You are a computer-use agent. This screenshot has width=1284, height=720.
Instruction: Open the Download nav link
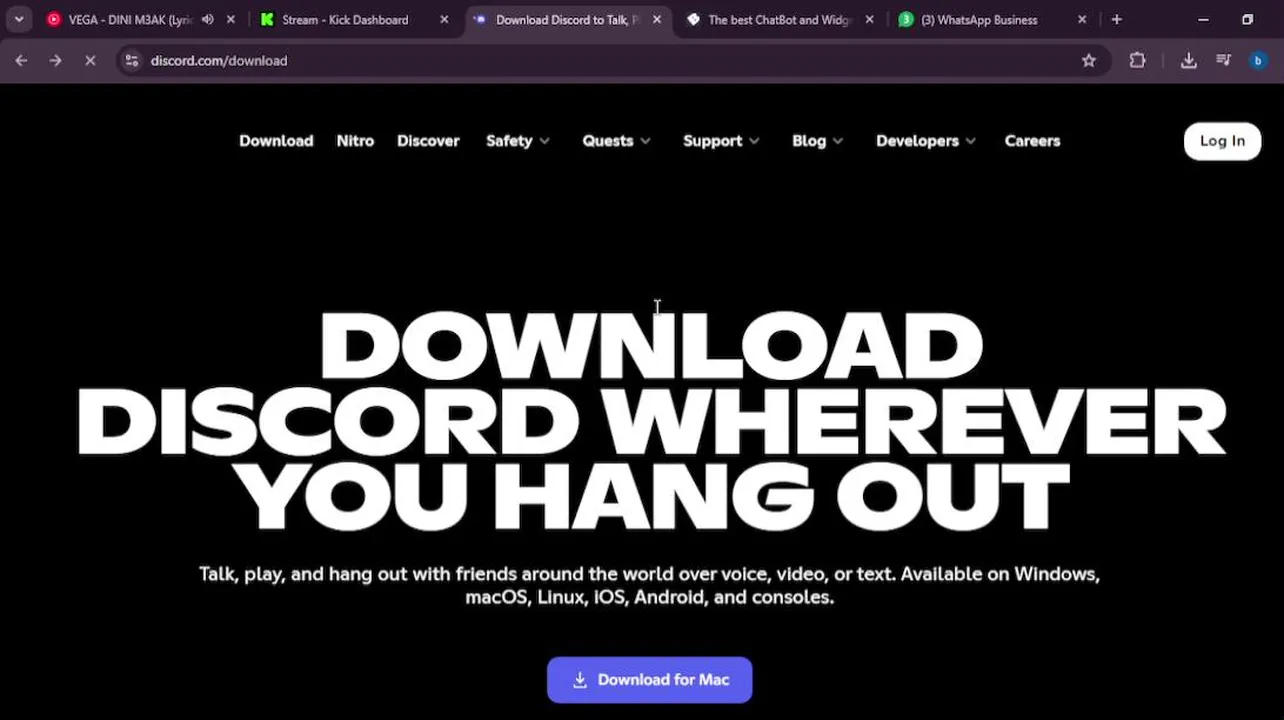pos(276,141)
